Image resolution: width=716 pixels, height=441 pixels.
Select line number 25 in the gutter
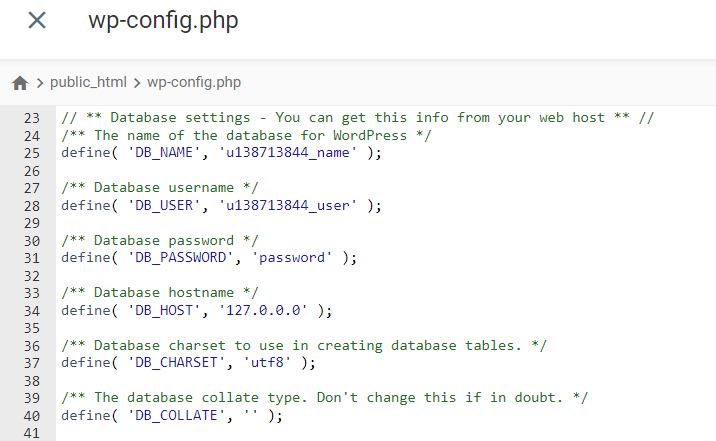pos(31,153)
